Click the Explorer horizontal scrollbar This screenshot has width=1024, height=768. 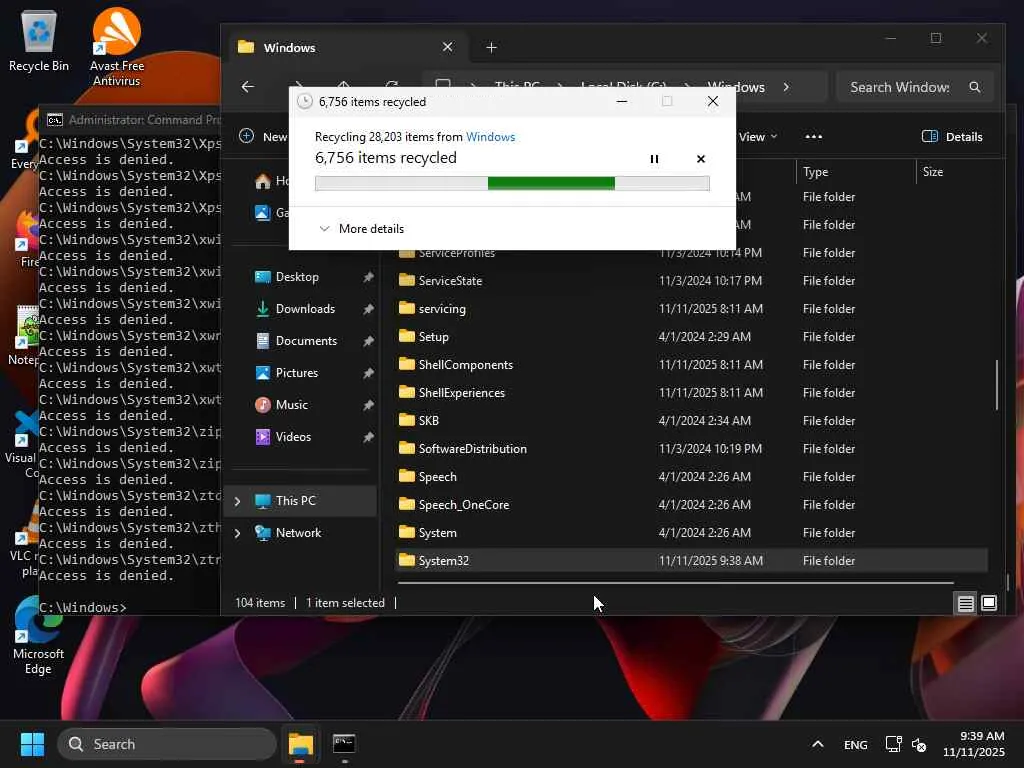tap(675, 583)
